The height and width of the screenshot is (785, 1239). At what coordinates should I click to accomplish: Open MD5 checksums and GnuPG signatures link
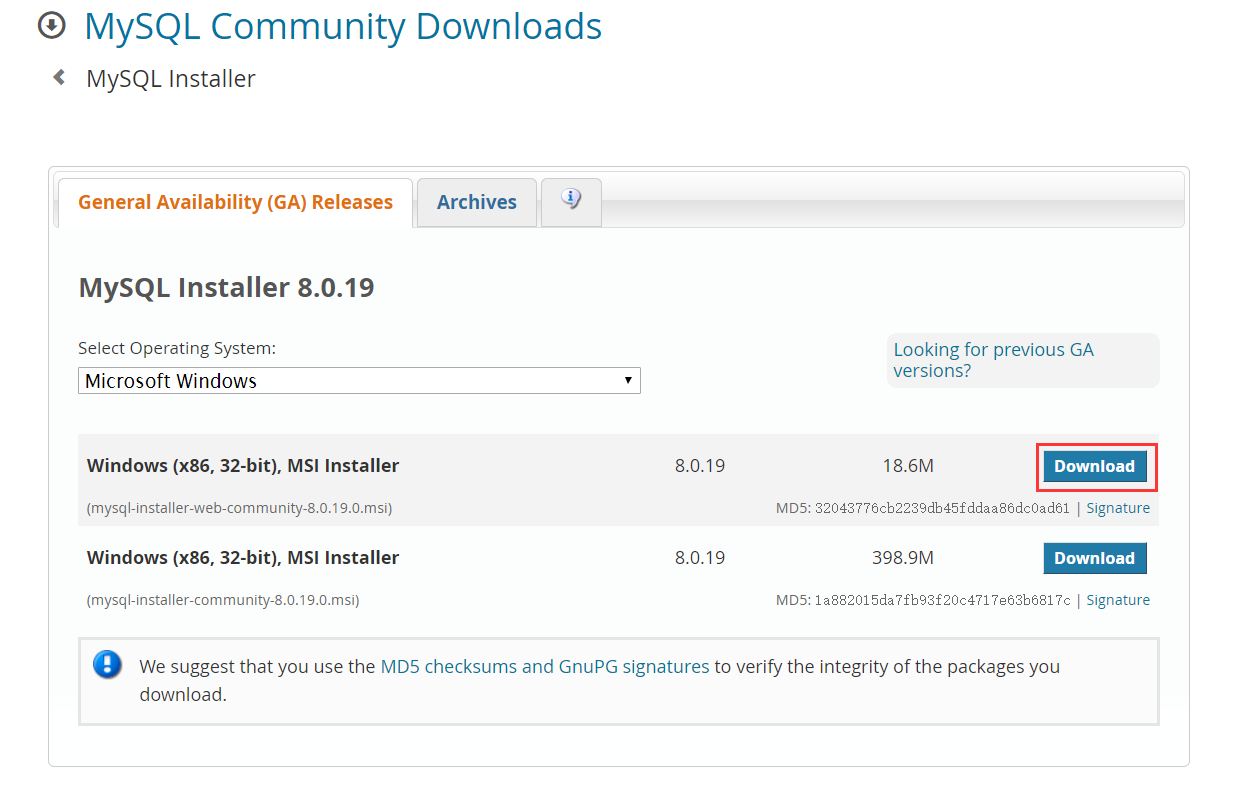545,666
